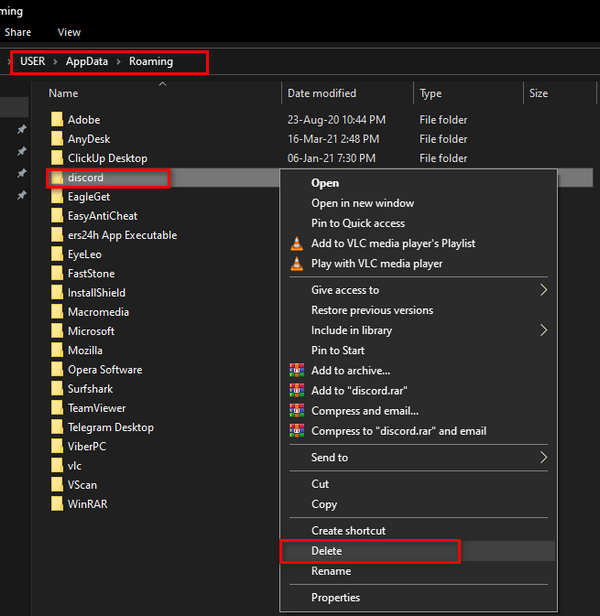Click the InstallShield folder icon
This screenshot has width=600, height=616.
point(57,293)
